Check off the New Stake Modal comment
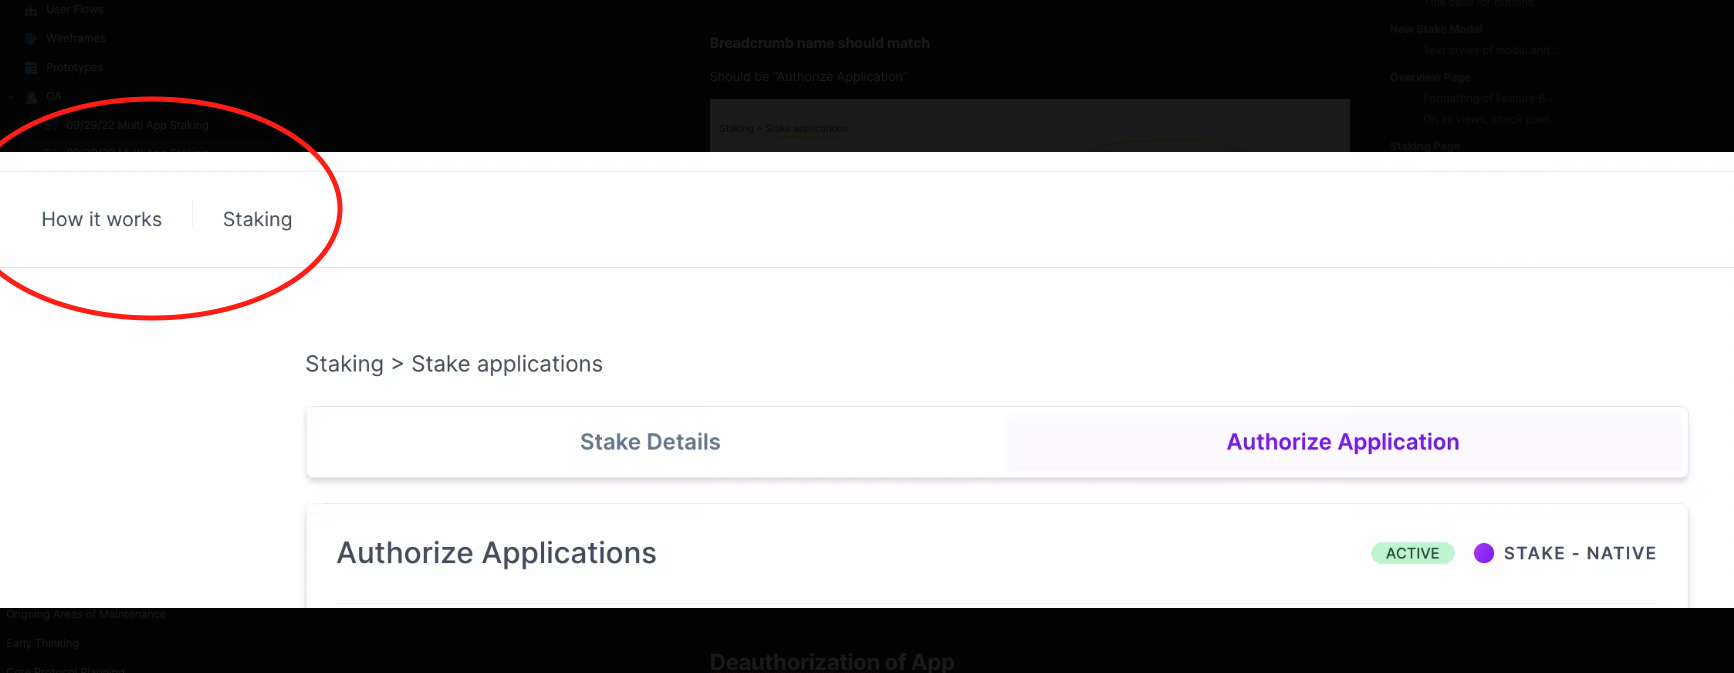Viewport: 1734px width, 673px height. (x=1435, y=29)
